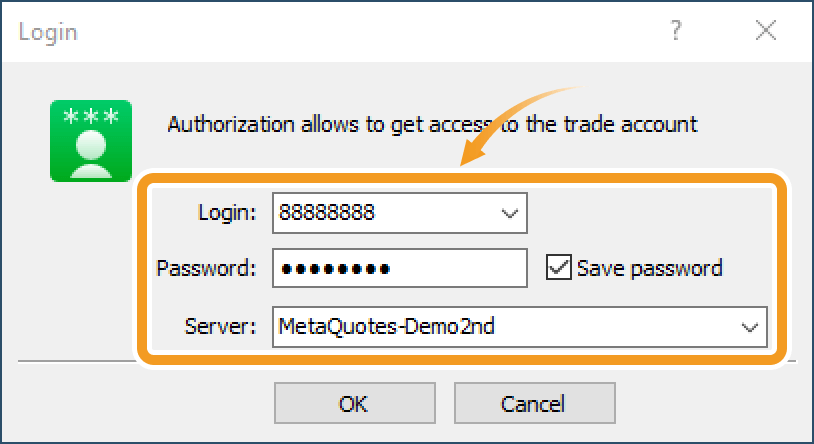Click the Save password label text
The image size is (814, 444).
click(649, 268)
